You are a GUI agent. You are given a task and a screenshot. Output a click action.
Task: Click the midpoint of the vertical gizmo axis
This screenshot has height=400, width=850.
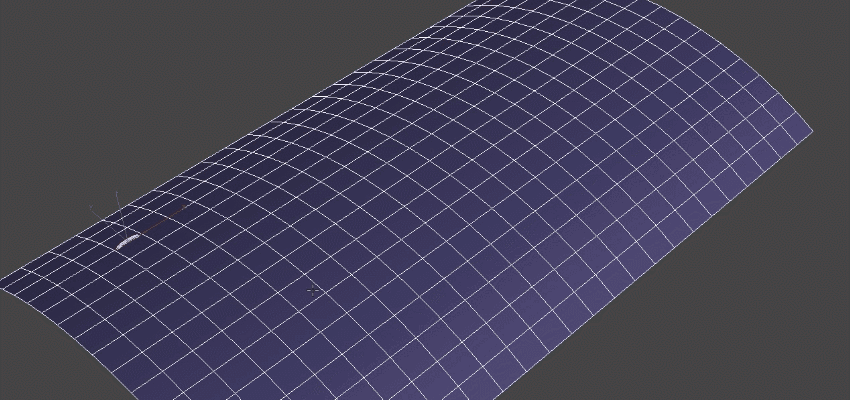(x=121, y=215)
